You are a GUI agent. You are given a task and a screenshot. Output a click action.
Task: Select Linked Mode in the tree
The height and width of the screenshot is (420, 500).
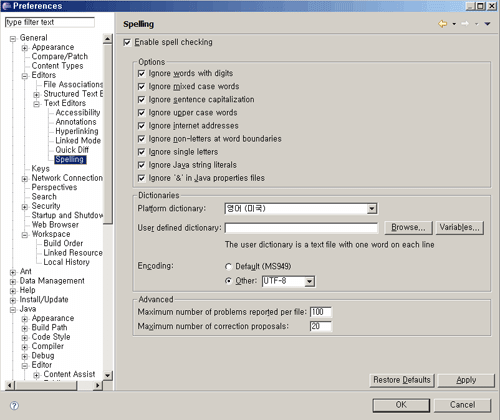(x=78, y=140)
